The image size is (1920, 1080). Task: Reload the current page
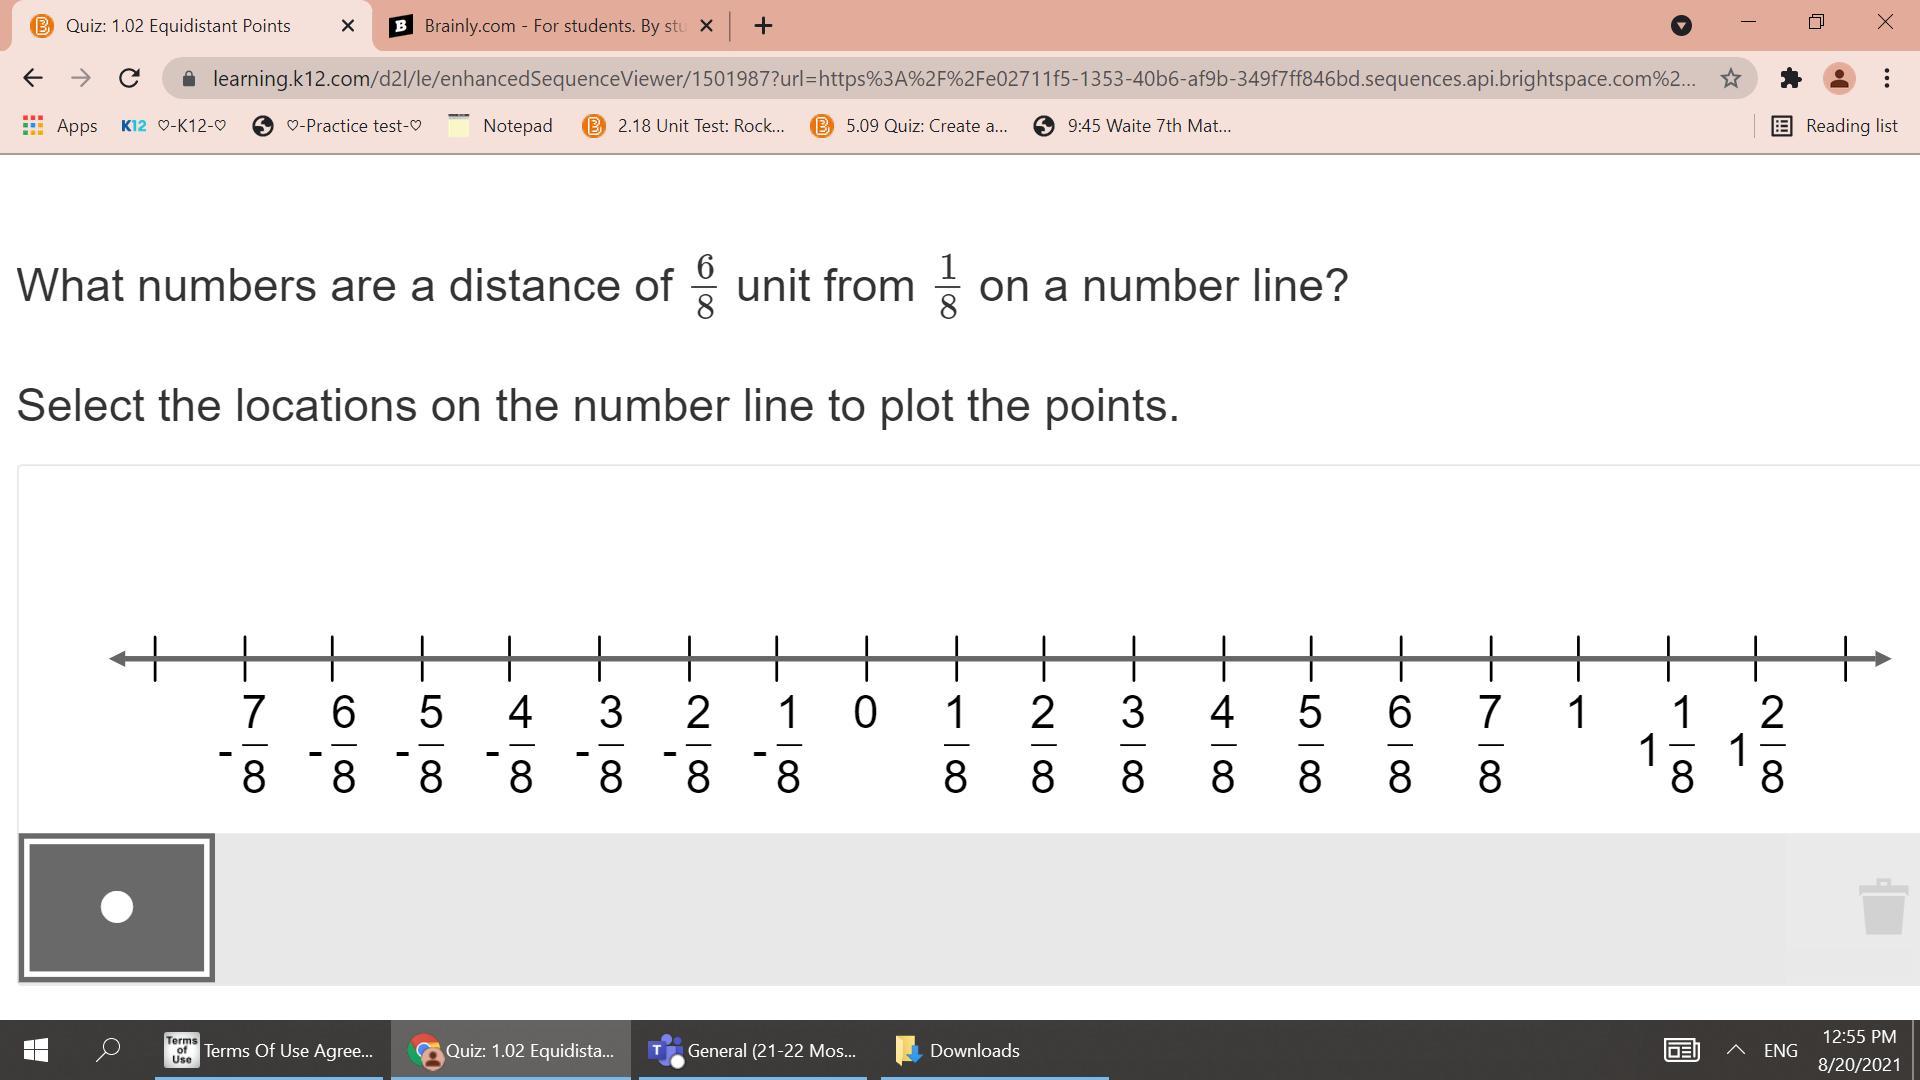pos(129,78)
